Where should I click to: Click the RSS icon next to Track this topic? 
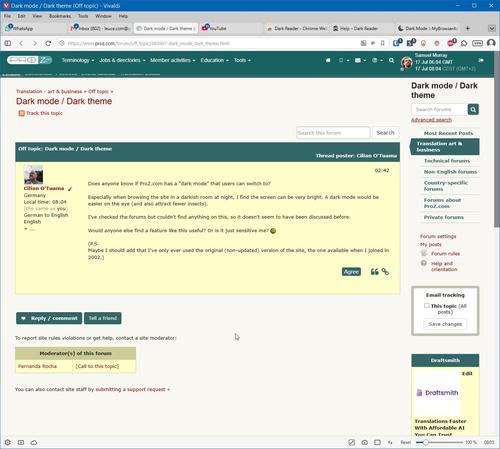pos(22,113)
